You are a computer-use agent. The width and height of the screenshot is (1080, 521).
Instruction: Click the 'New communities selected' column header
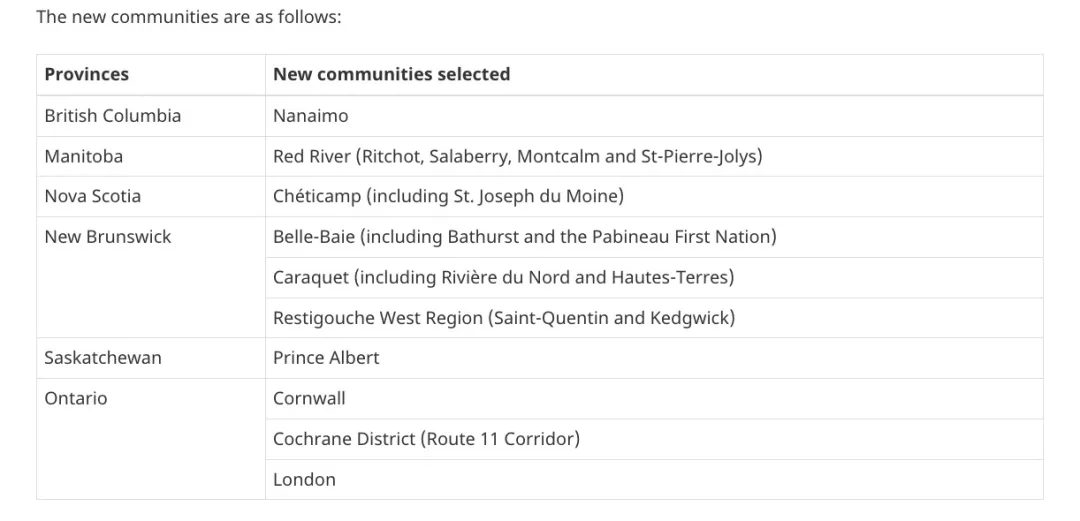(391, 74)
